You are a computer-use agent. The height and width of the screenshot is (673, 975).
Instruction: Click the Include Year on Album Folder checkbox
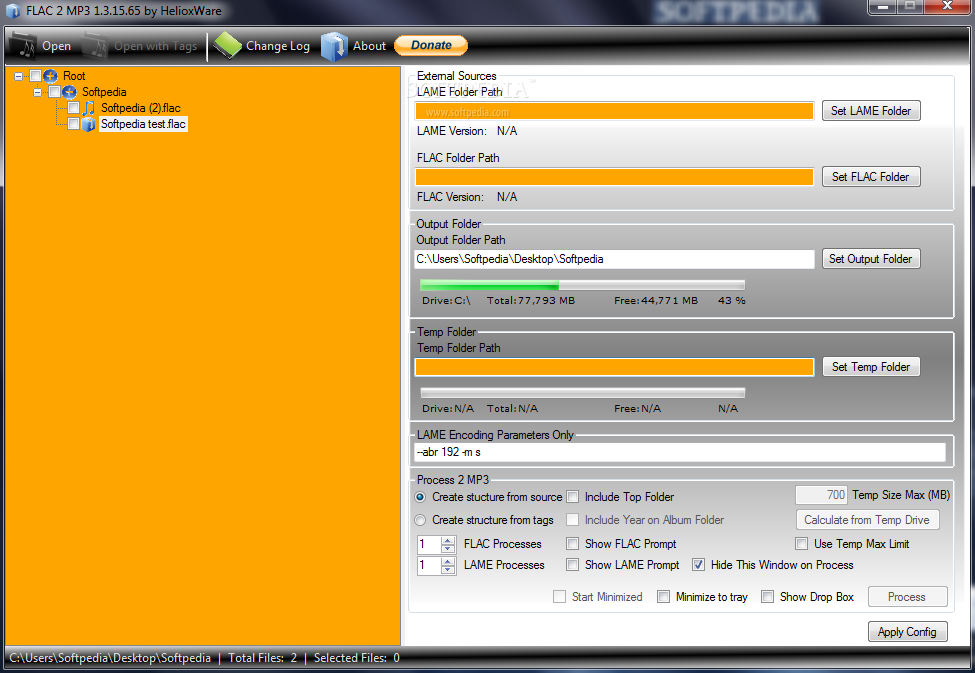tap(573, 520)
